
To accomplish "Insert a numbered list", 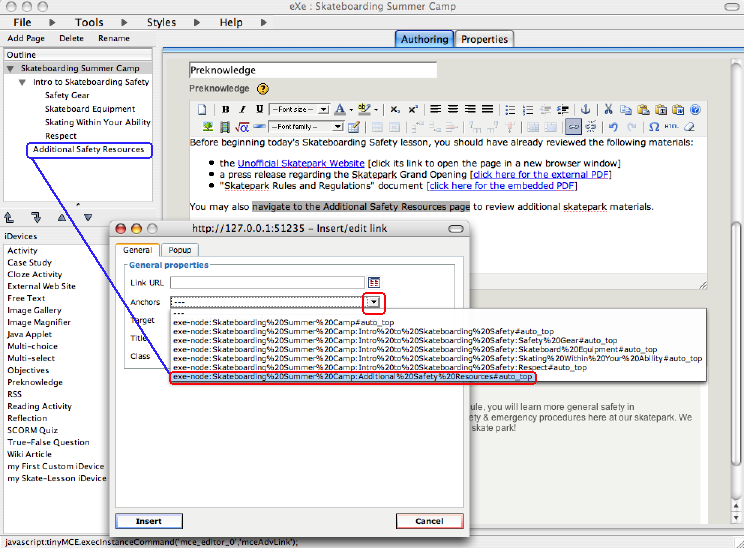I will click(x=528, y=110).
